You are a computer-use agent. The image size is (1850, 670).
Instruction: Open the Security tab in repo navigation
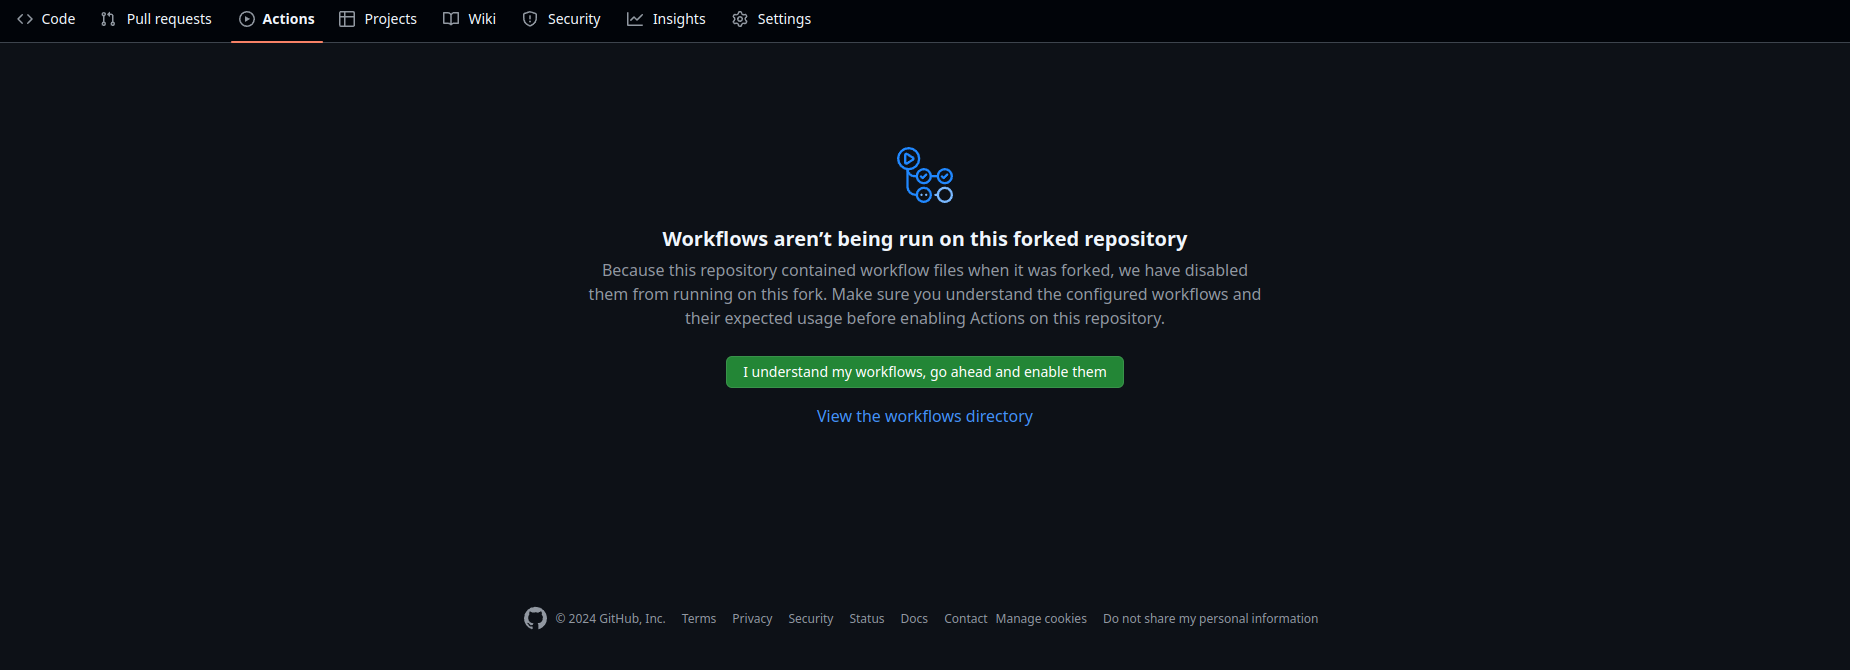pos(561,19)
